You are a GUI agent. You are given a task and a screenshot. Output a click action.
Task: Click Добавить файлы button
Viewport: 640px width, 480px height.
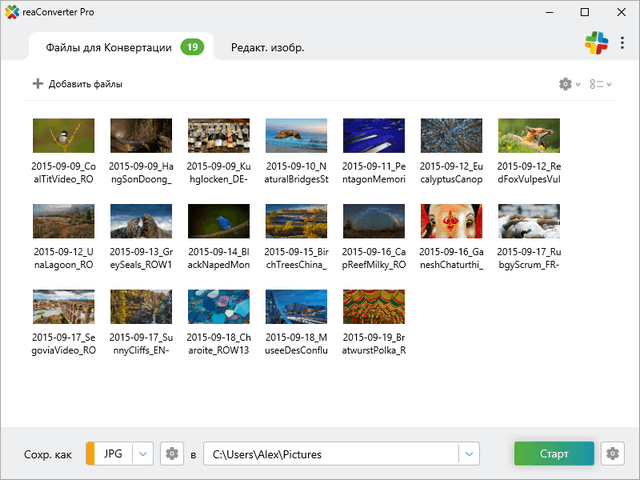coord(78,84)
